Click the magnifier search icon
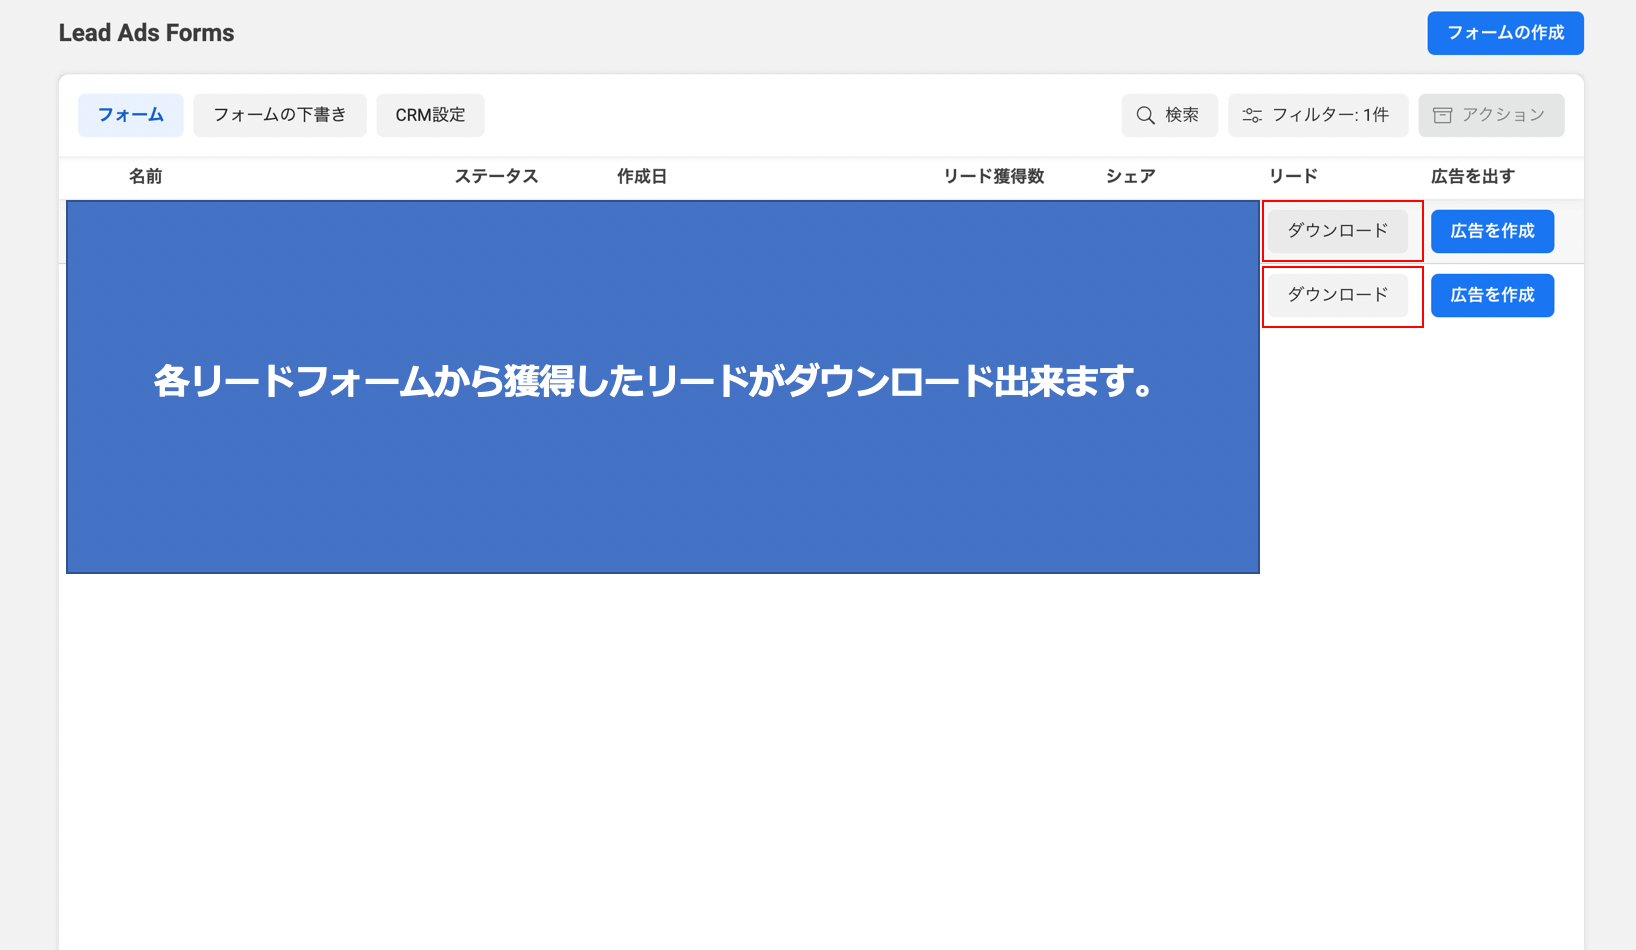The height and width of the screenshot is (950, 1636). point(1146,116)
